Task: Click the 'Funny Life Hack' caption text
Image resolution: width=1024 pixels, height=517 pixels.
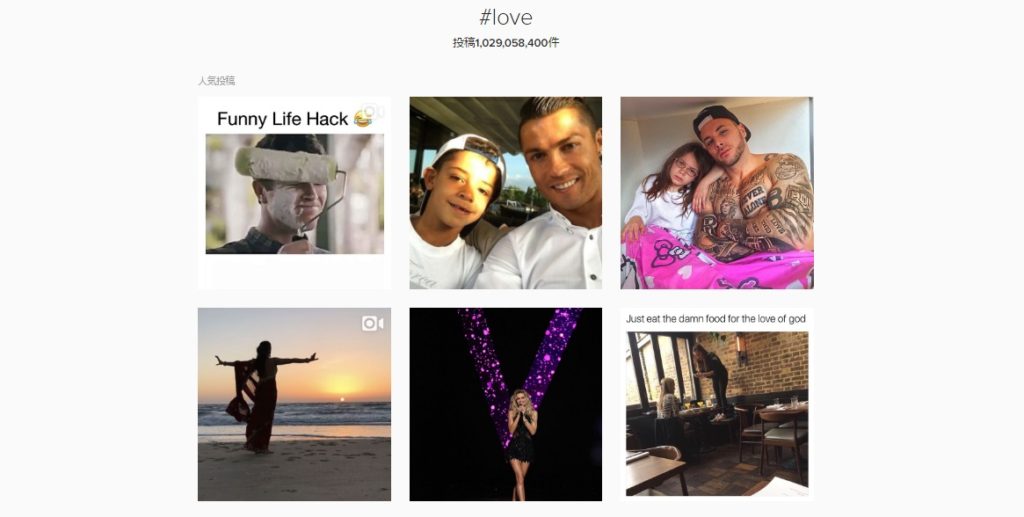Action: click(283, 119)
